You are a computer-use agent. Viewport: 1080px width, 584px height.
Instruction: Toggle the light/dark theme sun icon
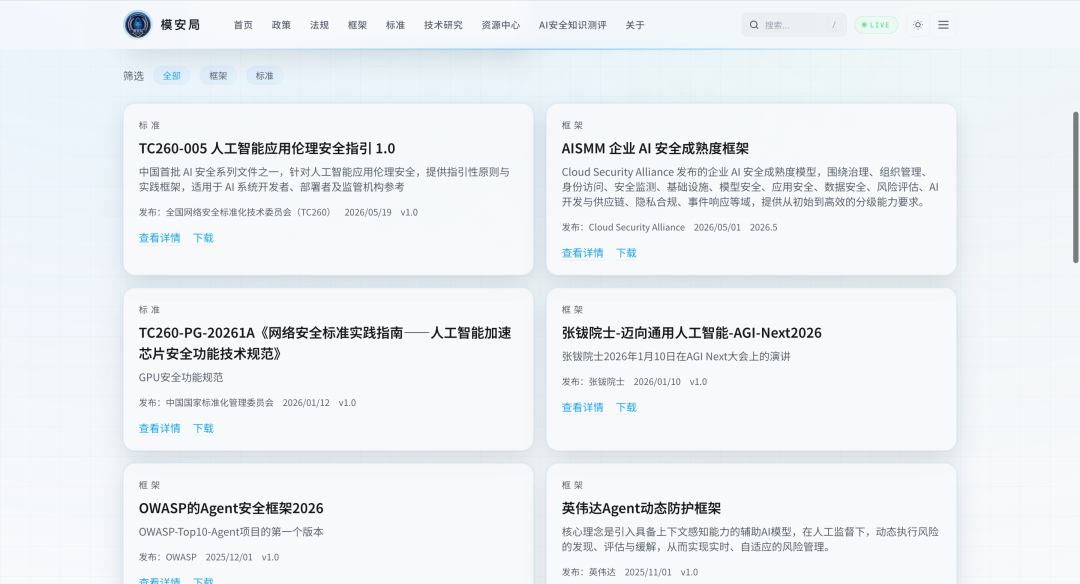pos(917,25)
